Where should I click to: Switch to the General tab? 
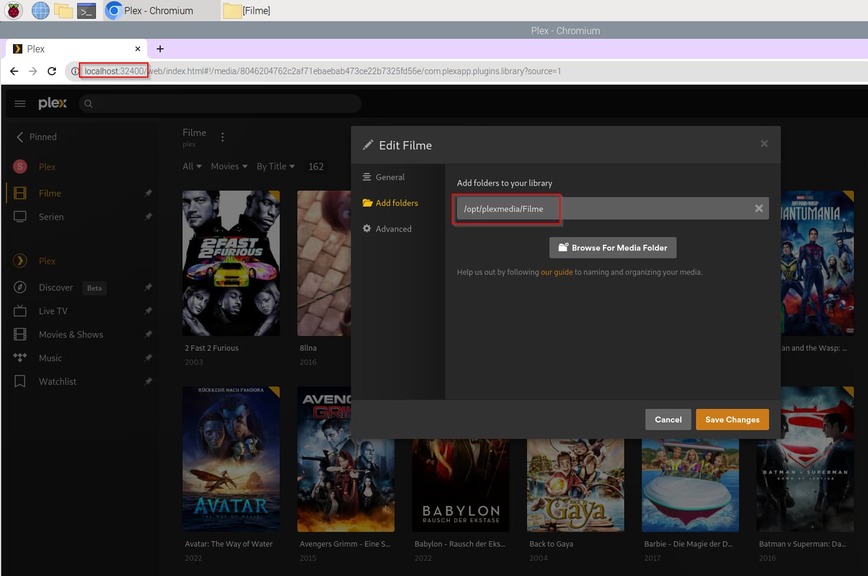[x=389, y=177]
